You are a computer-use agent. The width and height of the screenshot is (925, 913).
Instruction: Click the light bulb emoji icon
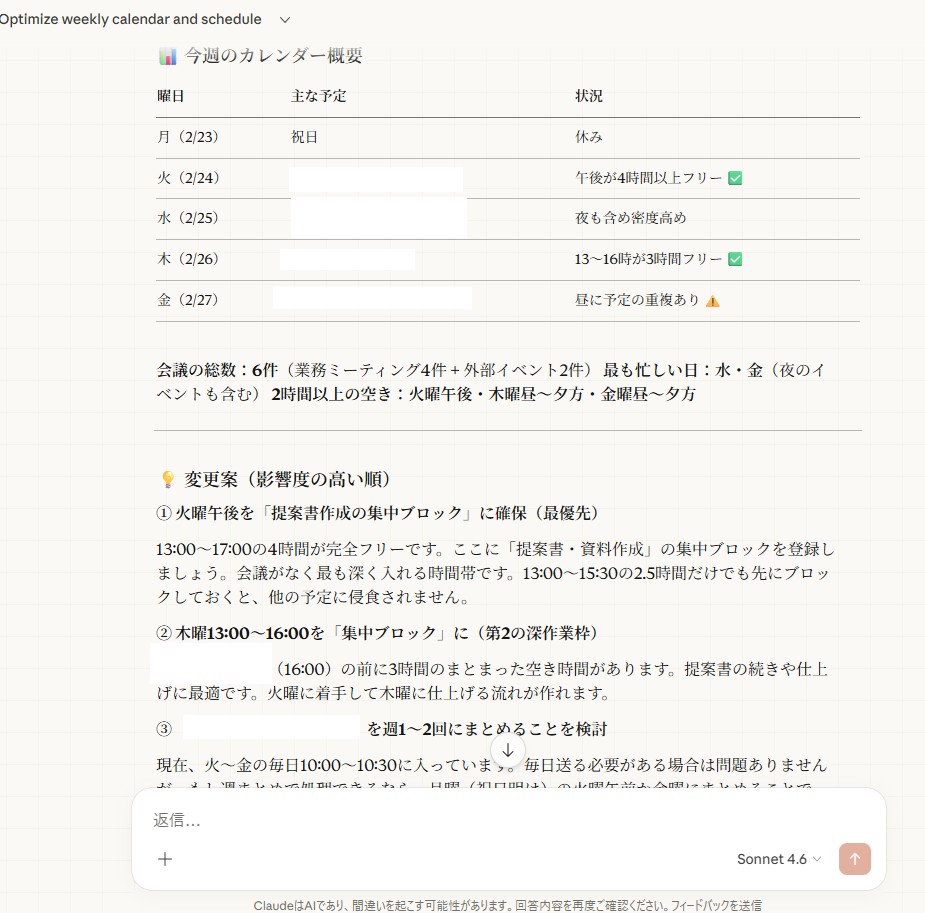168,479
